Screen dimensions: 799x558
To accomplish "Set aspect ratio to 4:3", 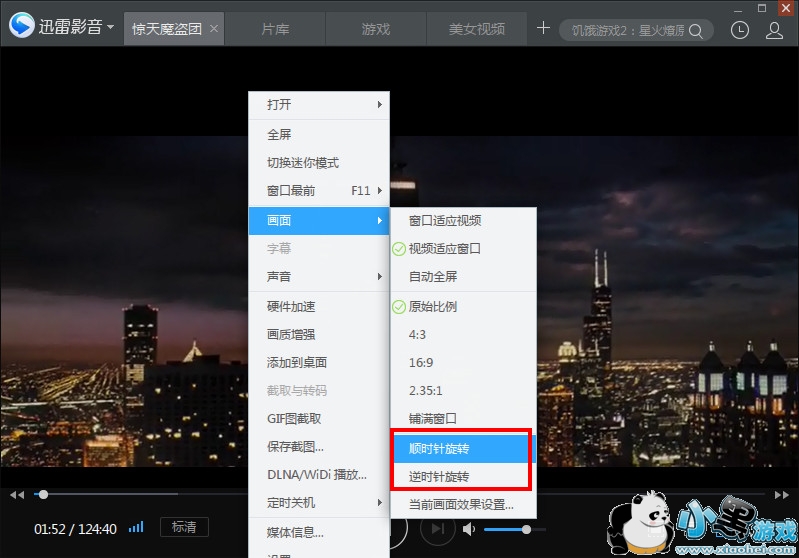I will 464,335.
